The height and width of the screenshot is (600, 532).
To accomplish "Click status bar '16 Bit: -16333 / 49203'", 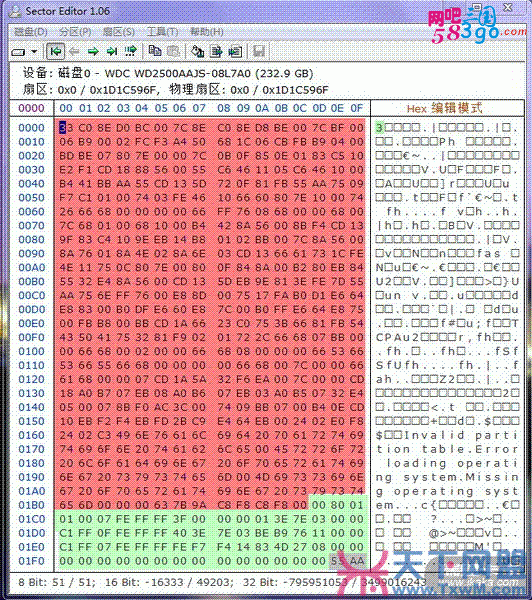I will [169, 582].
